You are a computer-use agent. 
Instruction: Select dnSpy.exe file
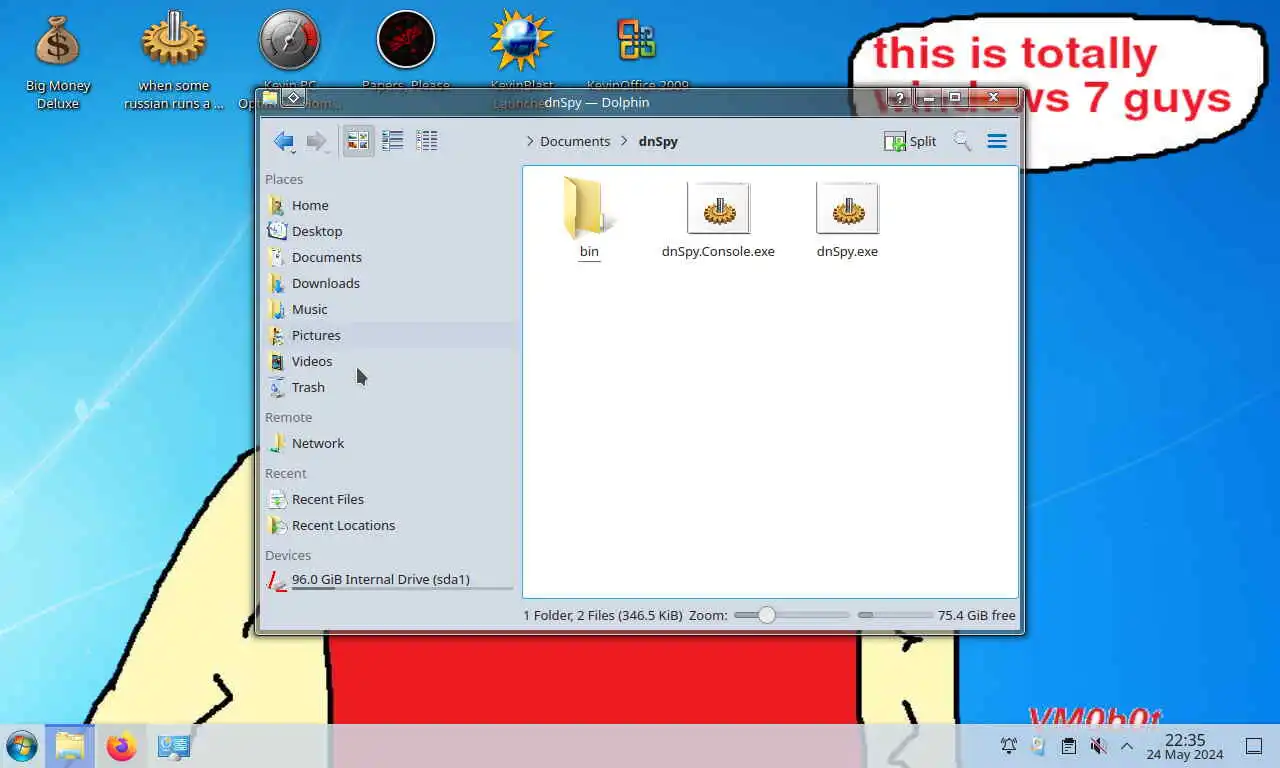click(847, 219)
